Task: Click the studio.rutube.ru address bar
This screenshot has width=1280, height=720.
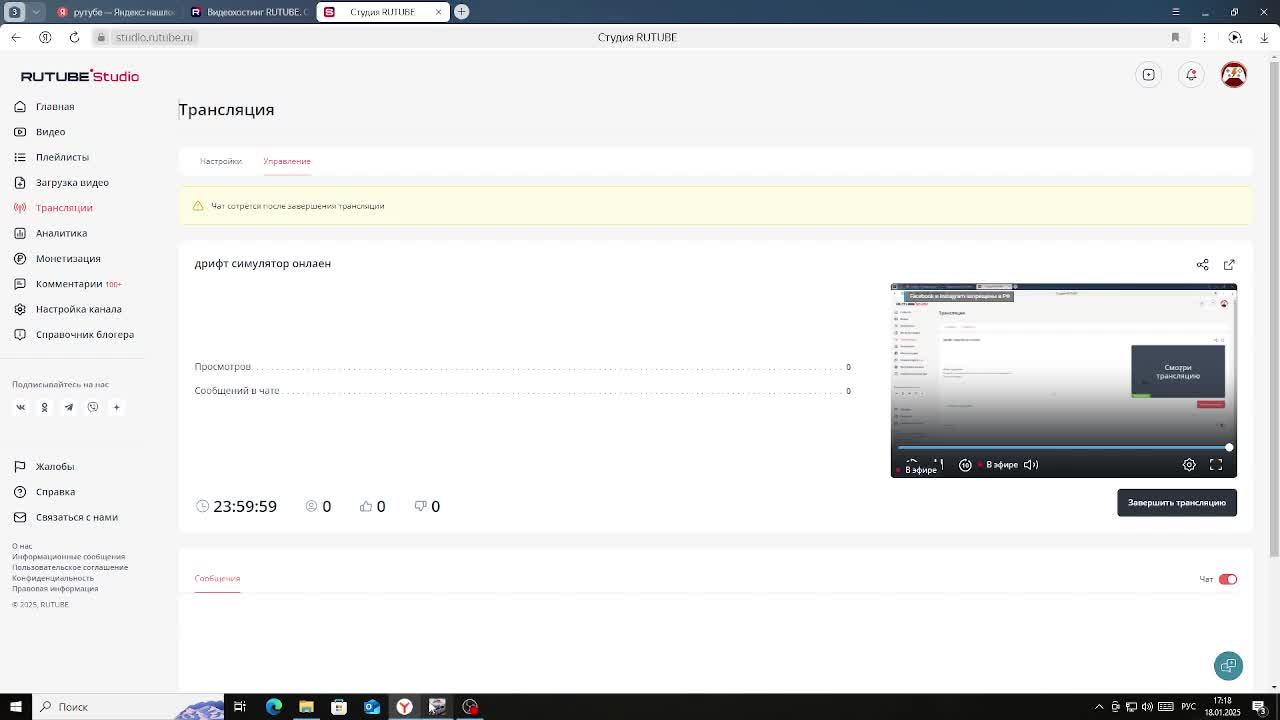Action: (155, 37)
